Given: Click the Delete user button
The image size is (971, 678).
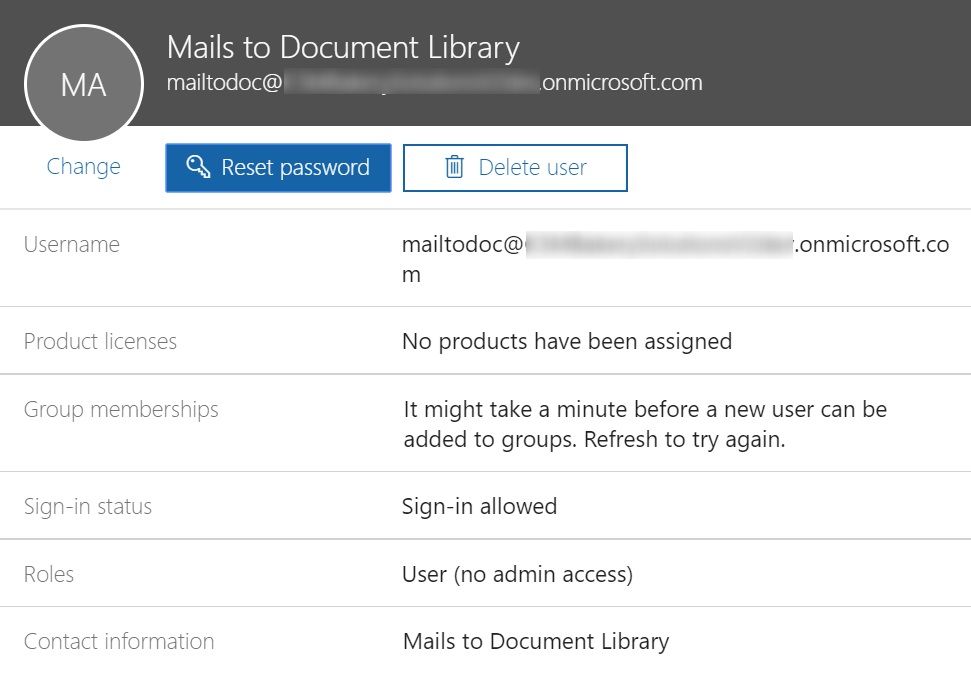Looking at the screenshot, I should (515, 168).
